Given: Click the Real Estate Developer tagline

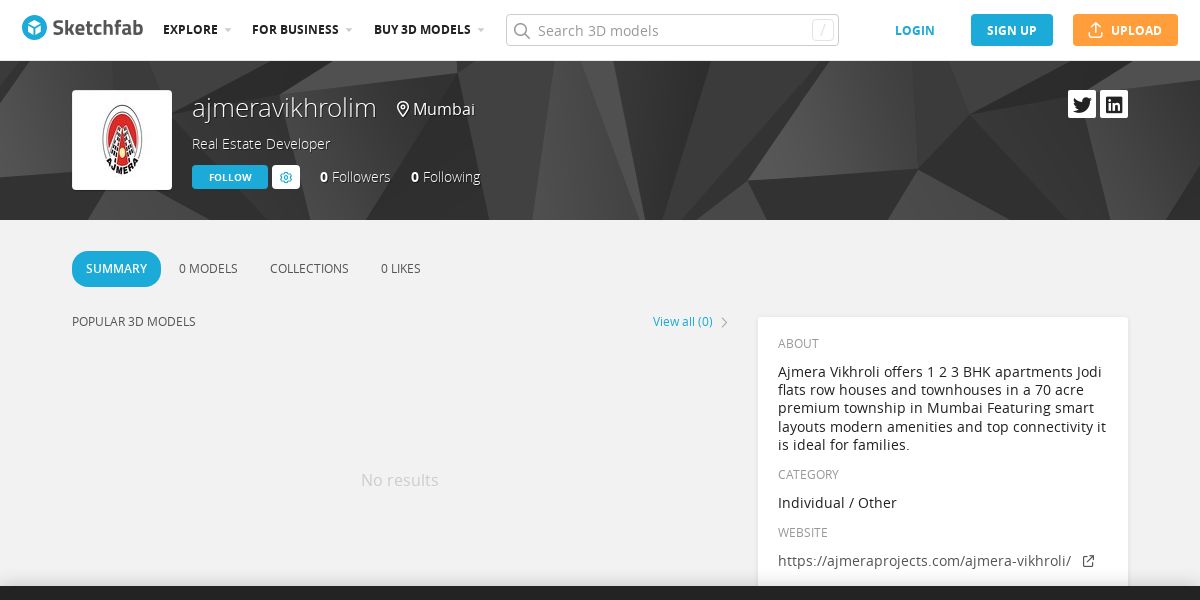Looking at the screenshot, I should coord(261,144).
